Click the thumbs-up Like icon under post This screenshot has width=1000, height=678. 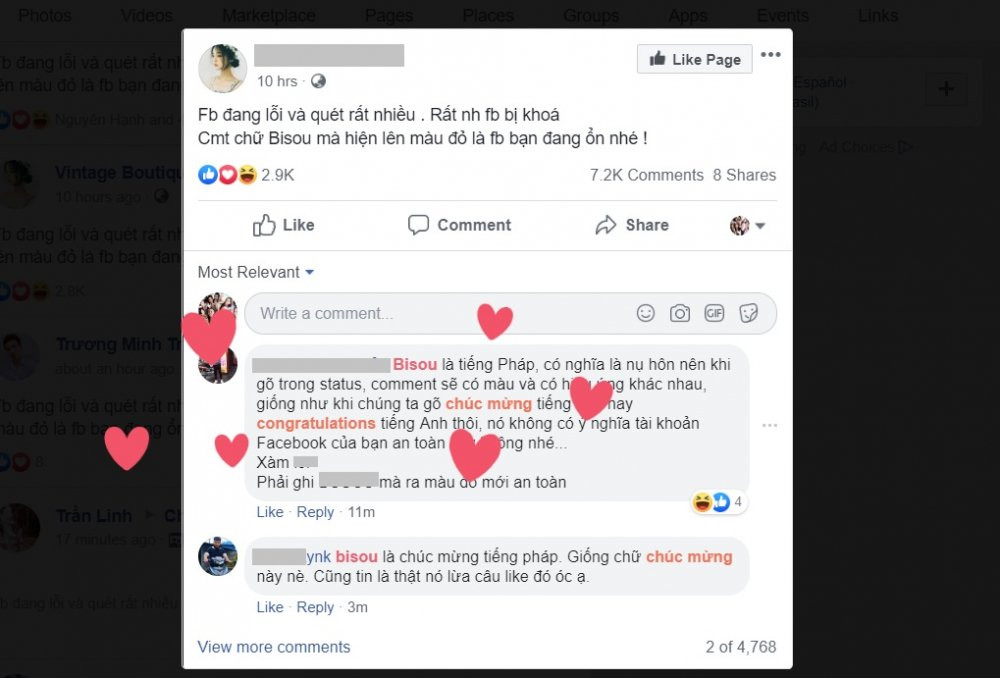263,225
